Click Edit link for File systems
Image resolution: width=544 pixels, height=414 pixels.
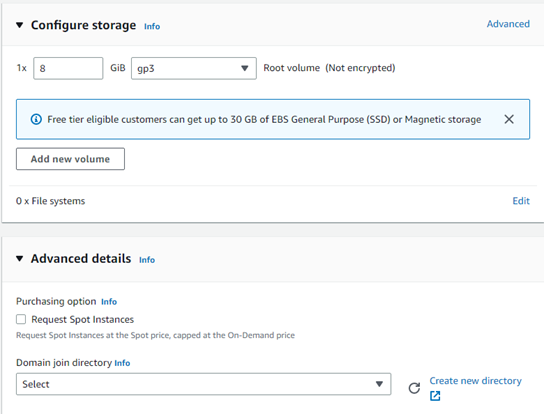point(521,201)
